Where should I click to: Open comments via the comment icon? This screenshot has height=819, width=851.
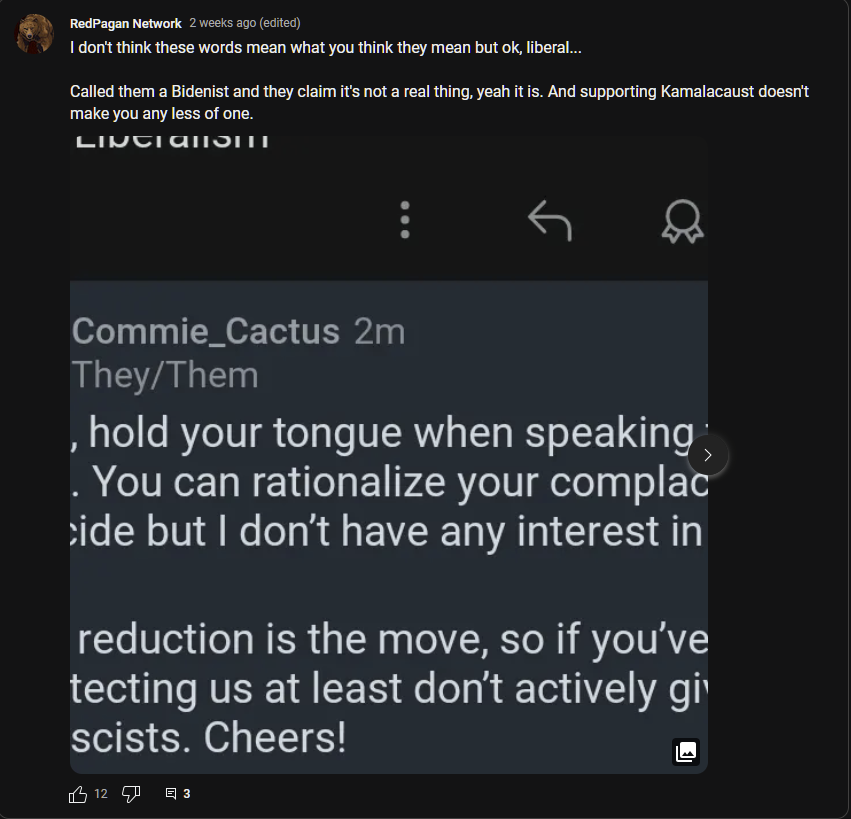tap(171, 794)
